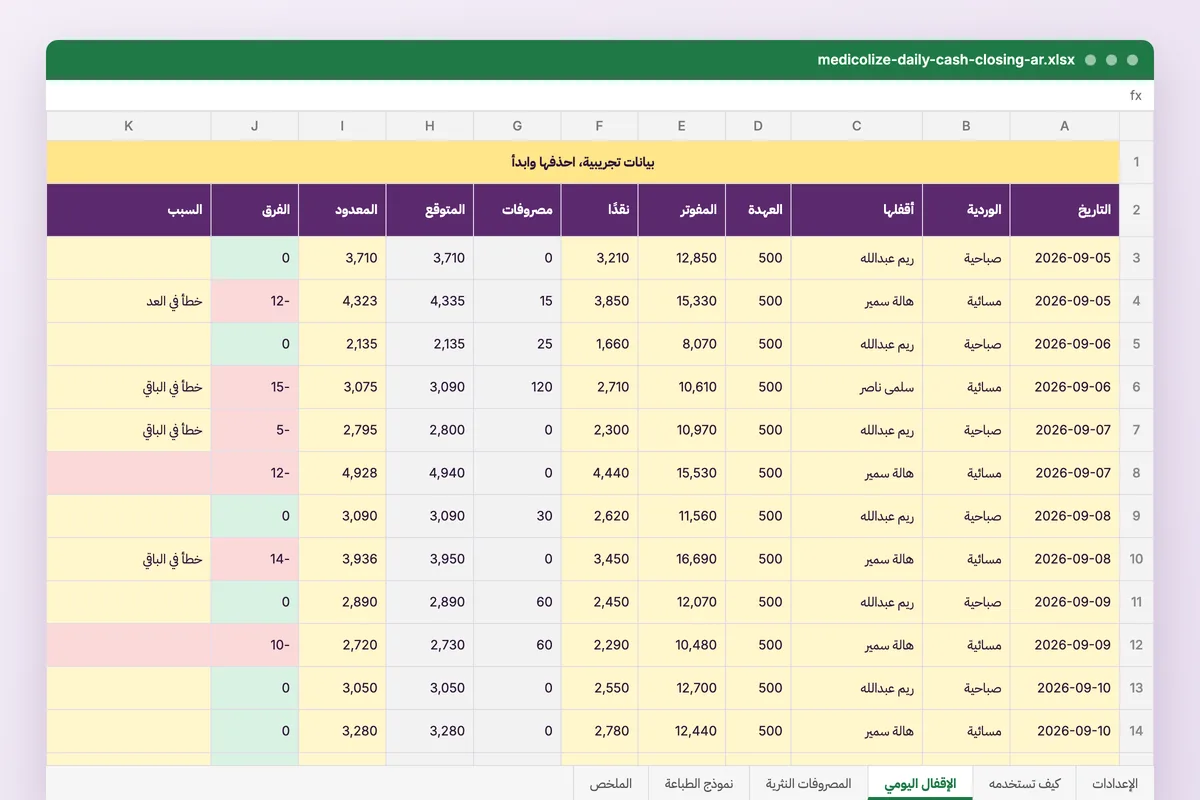The width and height of the screenshot is (1200, 800).
Task: Select invoiced cell showing 11,560
Action: (x=681, y=516)
